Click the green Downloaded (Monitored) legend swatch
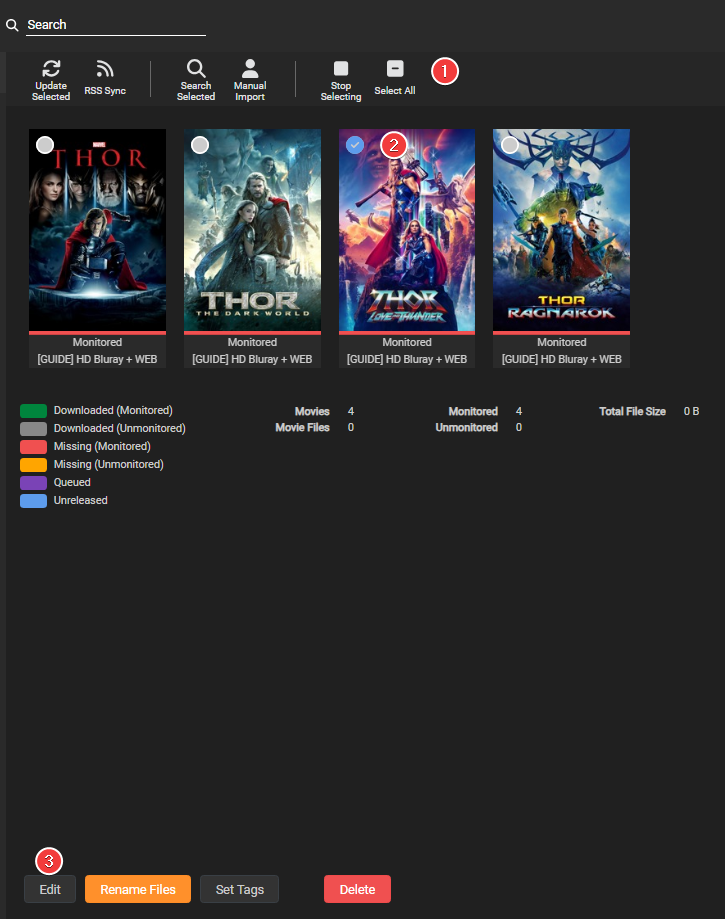 click(33, 411)
